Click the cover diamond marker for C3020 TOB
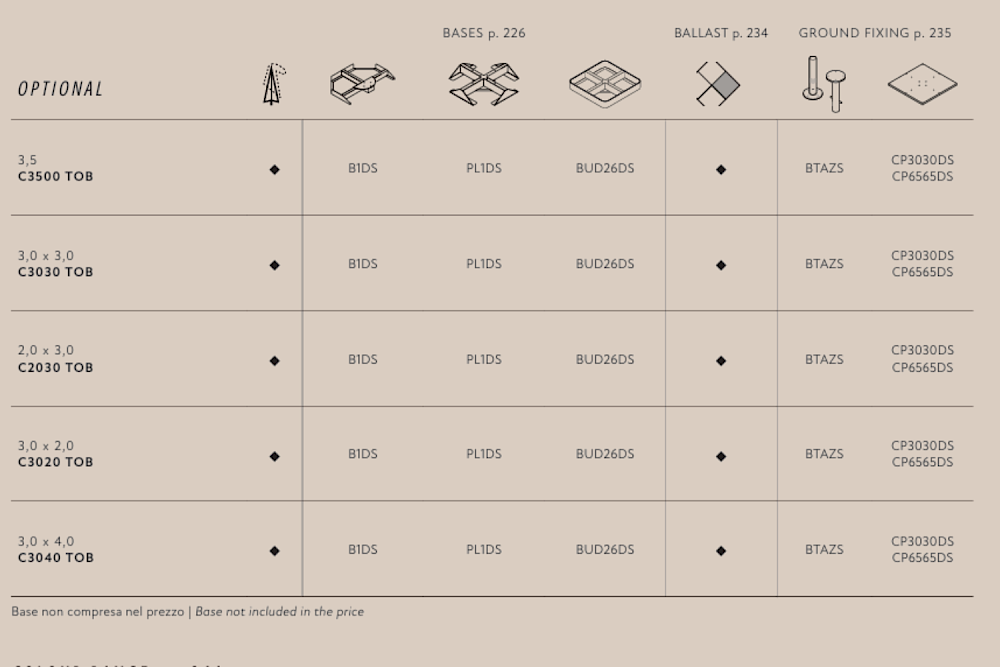Screen dimensions: 1000x667 pyautogui.click(x=274, y=456)
